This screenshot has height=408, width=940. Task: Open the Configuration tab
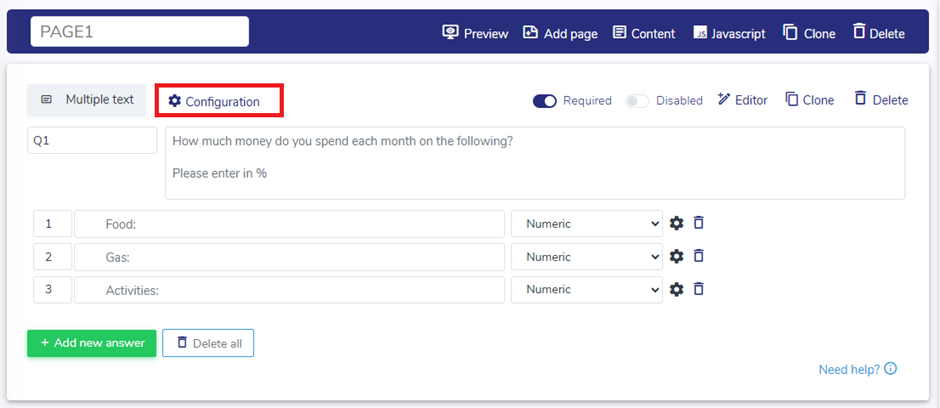point(214,101)
